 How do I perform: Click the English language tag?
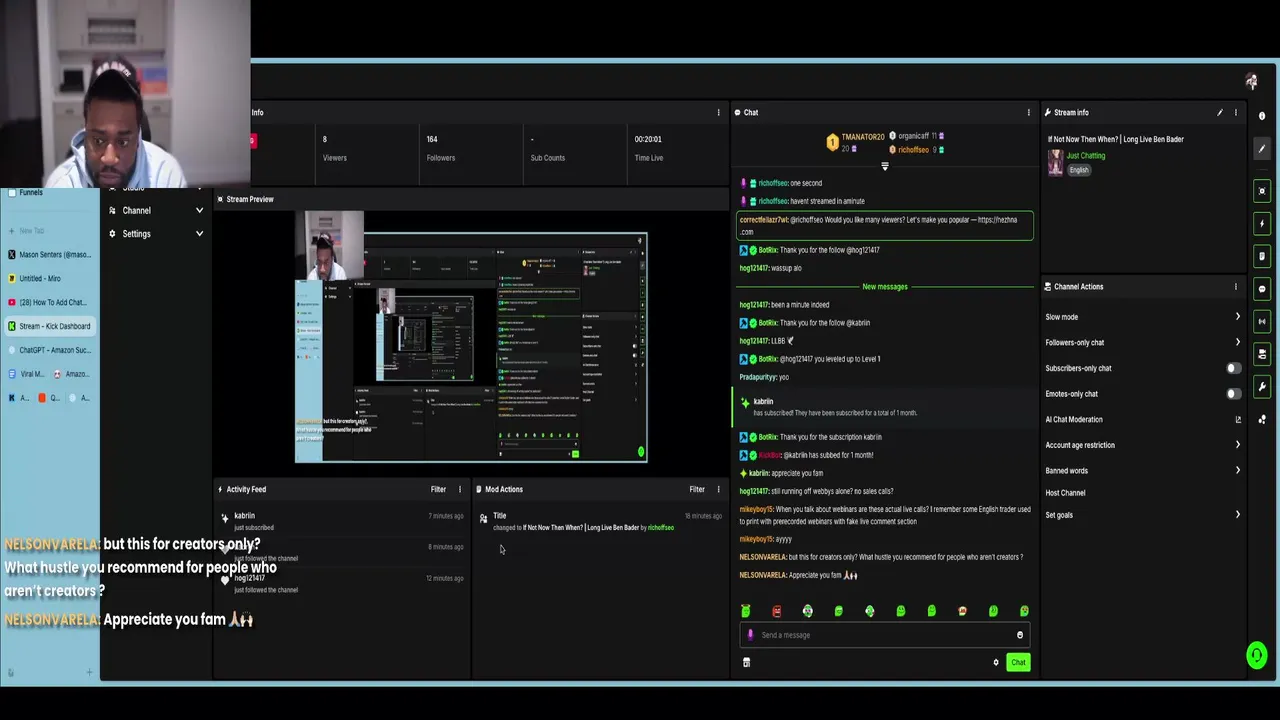(x=1078, y=170)
